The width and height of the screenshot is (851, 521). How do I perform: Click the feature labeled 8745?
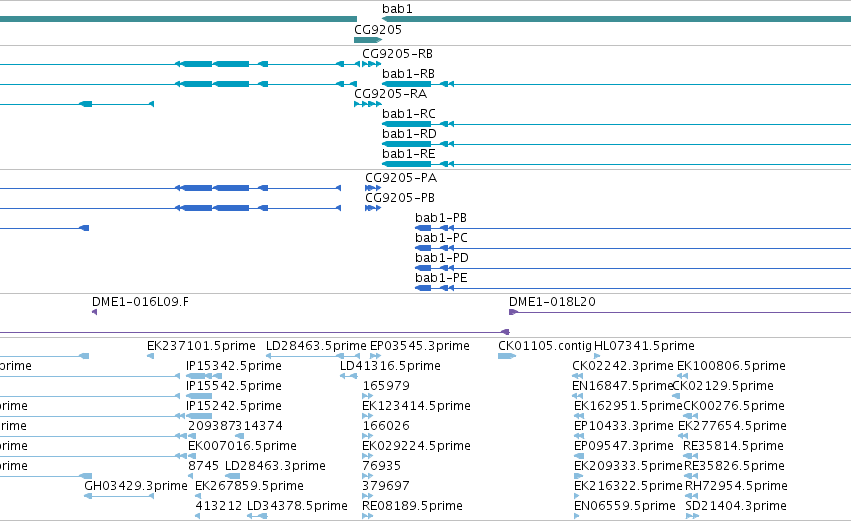(x=204, y=467)
